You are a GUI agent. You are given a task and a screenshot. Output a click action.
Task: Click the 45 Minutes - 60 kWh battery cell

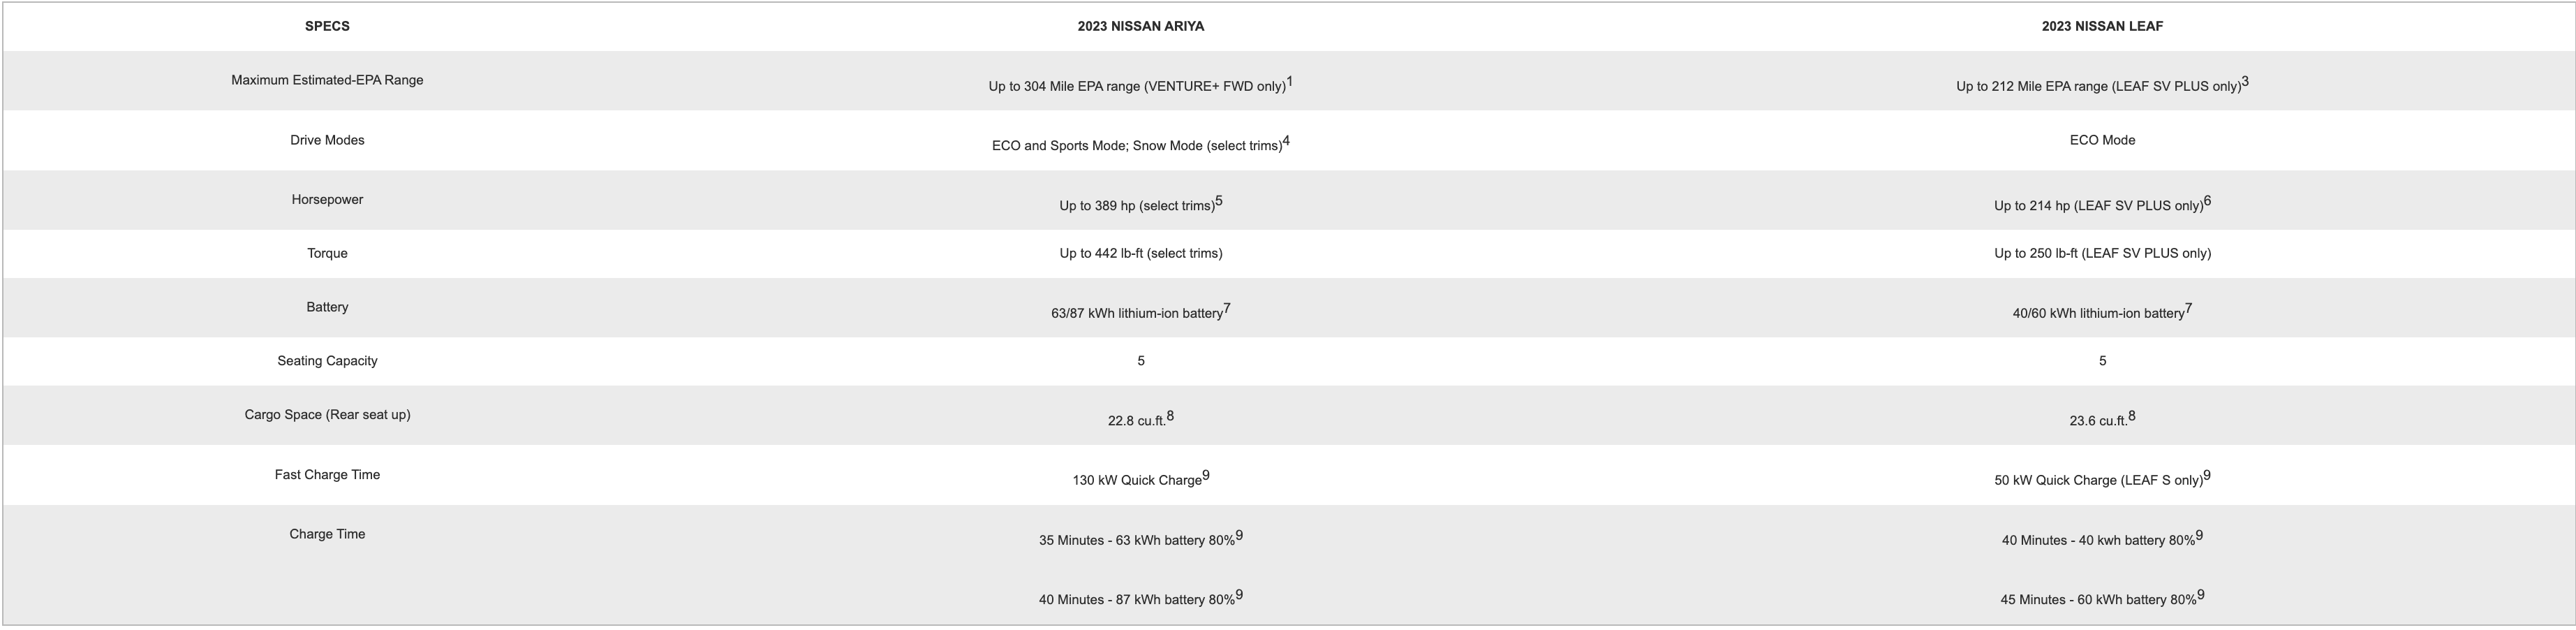[x=2102, y=598]
